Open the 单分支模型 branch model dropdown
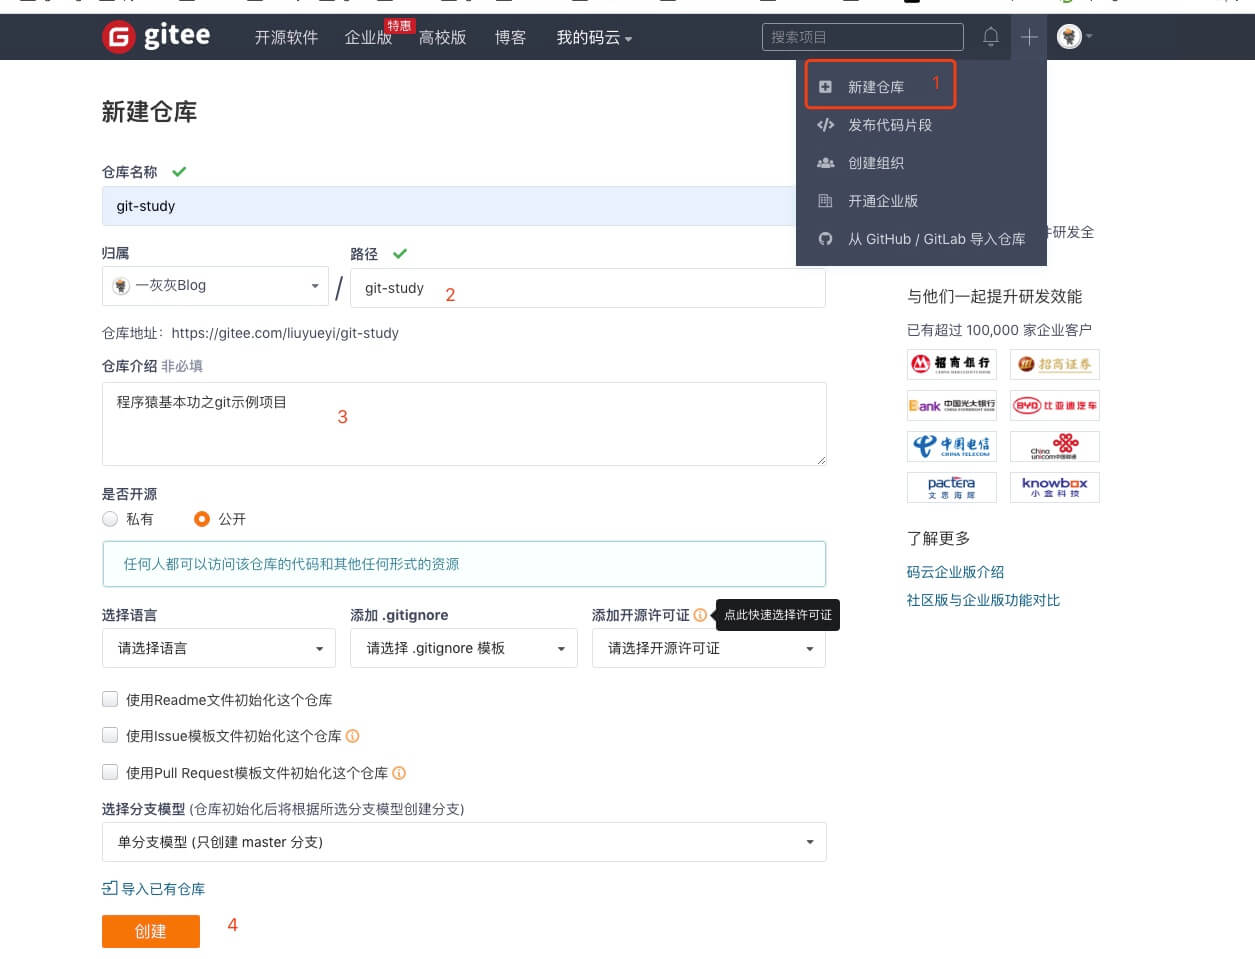The height and width of the screenshot is (959, 1255). point(464,842)
